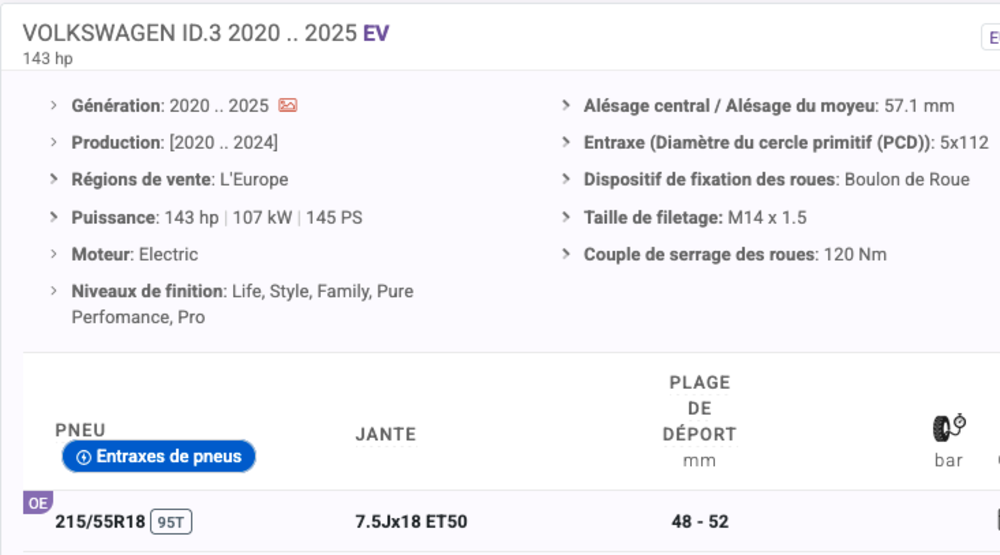Expand the Couple de serrage des roues chevron

click(x=566, y=254)
